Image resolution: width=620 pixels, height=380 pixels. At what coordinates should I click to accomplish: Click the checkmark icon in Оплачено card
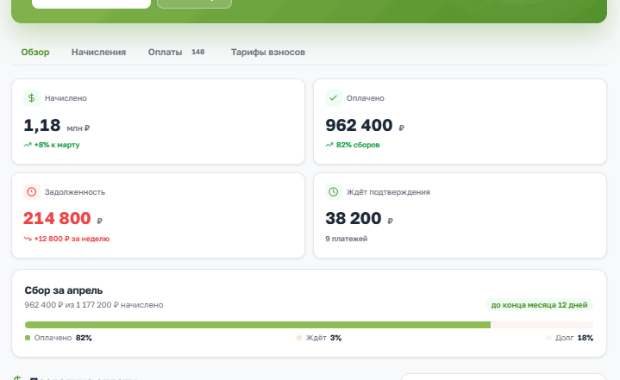pos(333,98)
